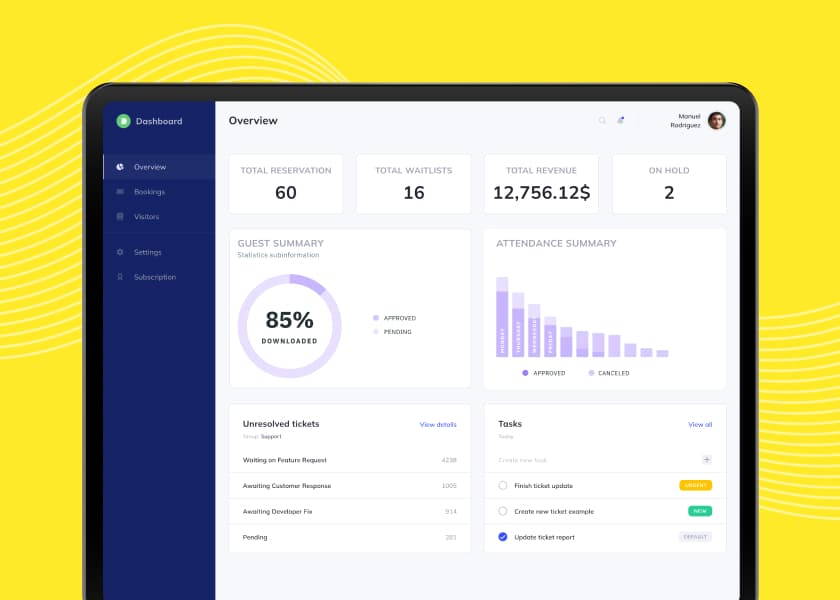
Task: Click View all in Tasks panel
Action: coord(700,425)
